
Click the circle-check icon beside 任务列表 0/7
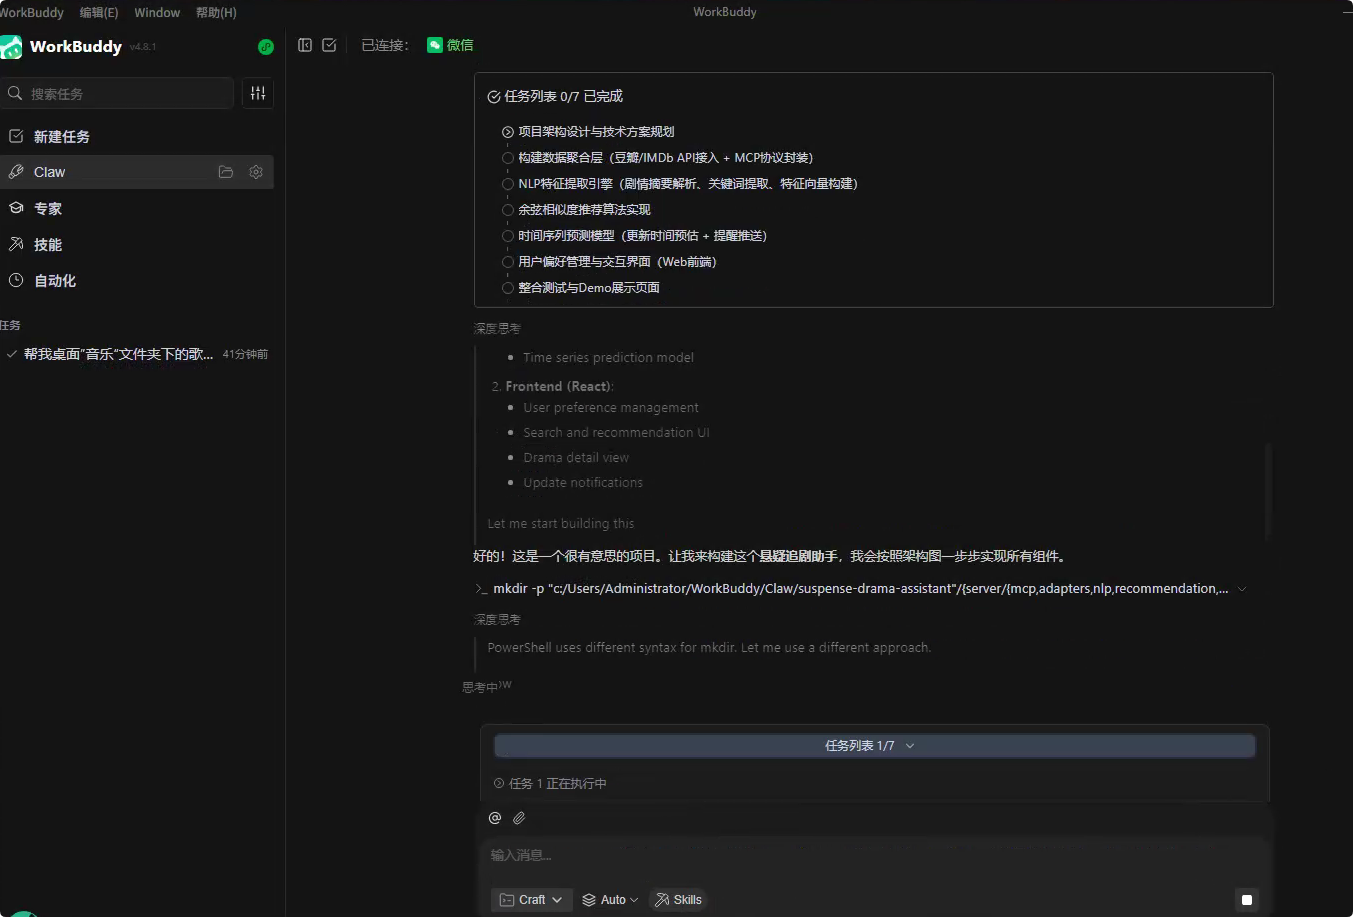tap(494, 97)
